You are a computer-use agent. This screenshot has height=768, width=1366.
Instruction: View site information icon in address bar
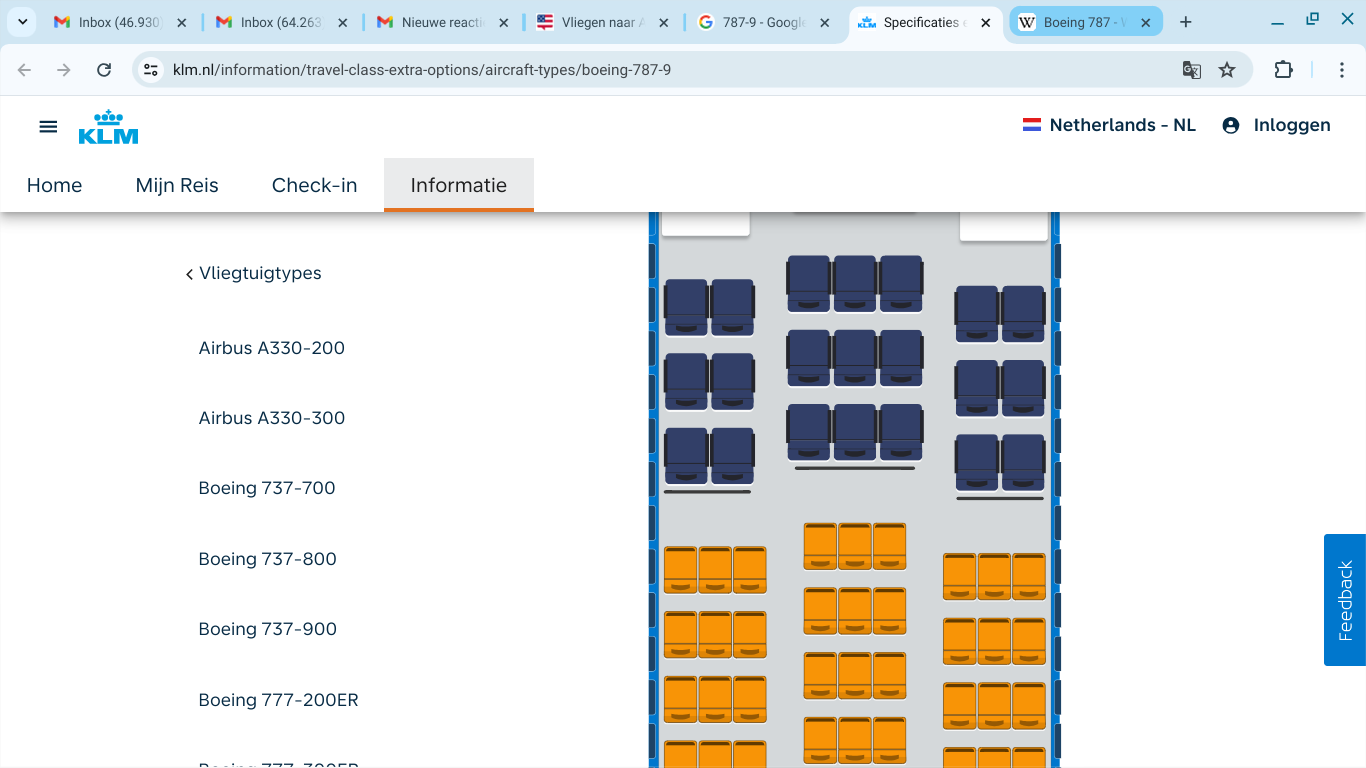pos(151,70)
